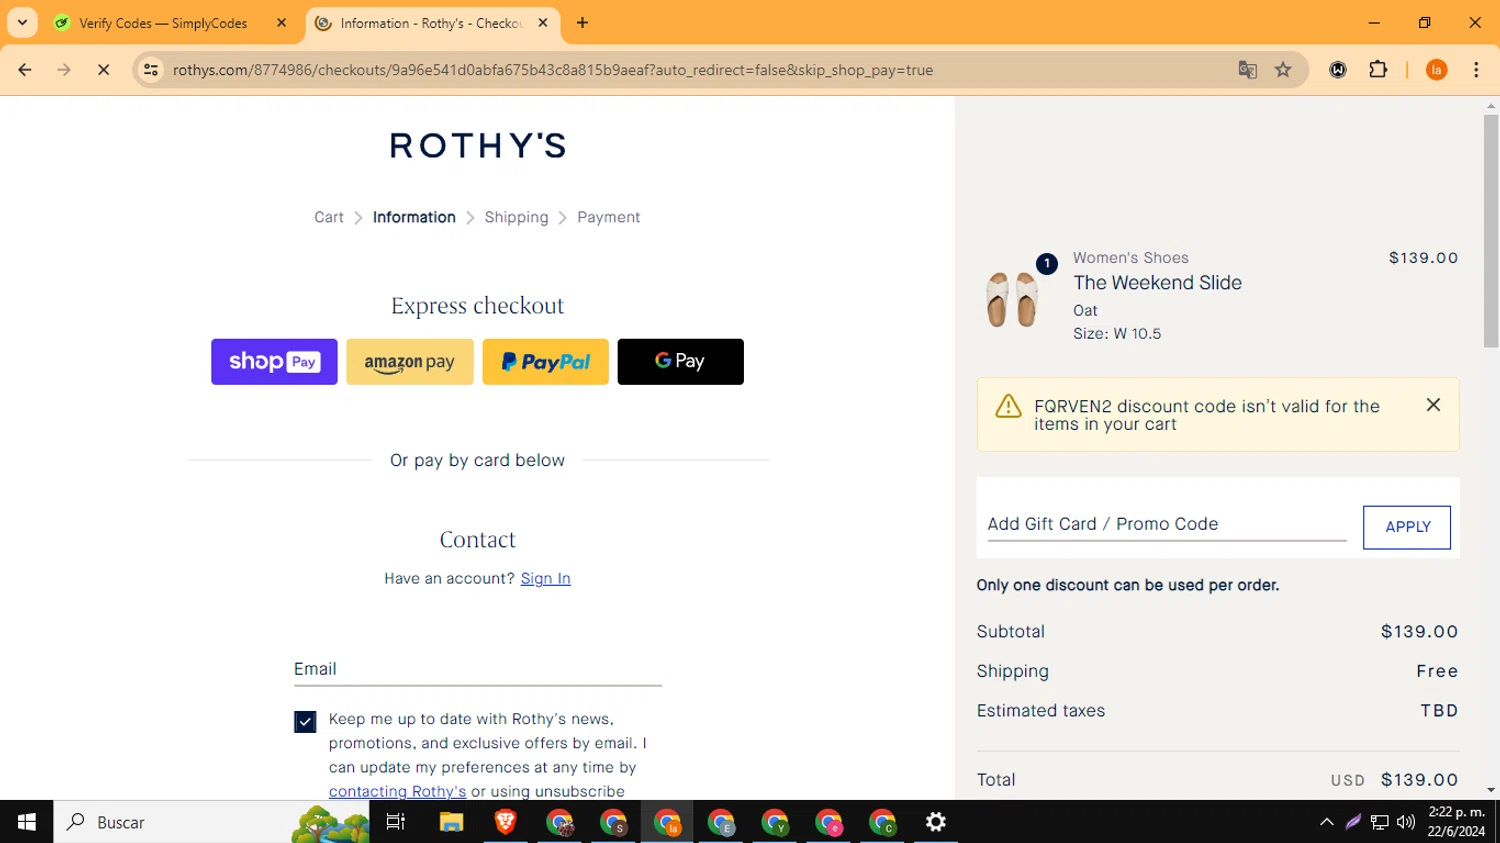
Task: Click the Shipping breadcrumb step
Action: 517,217
